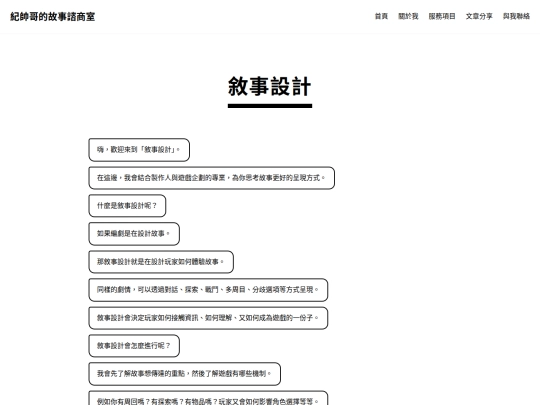Open the 關於我 menu item
Image resolution: width=540 pixels, height=405 pixels.
(x=408, y=16)
